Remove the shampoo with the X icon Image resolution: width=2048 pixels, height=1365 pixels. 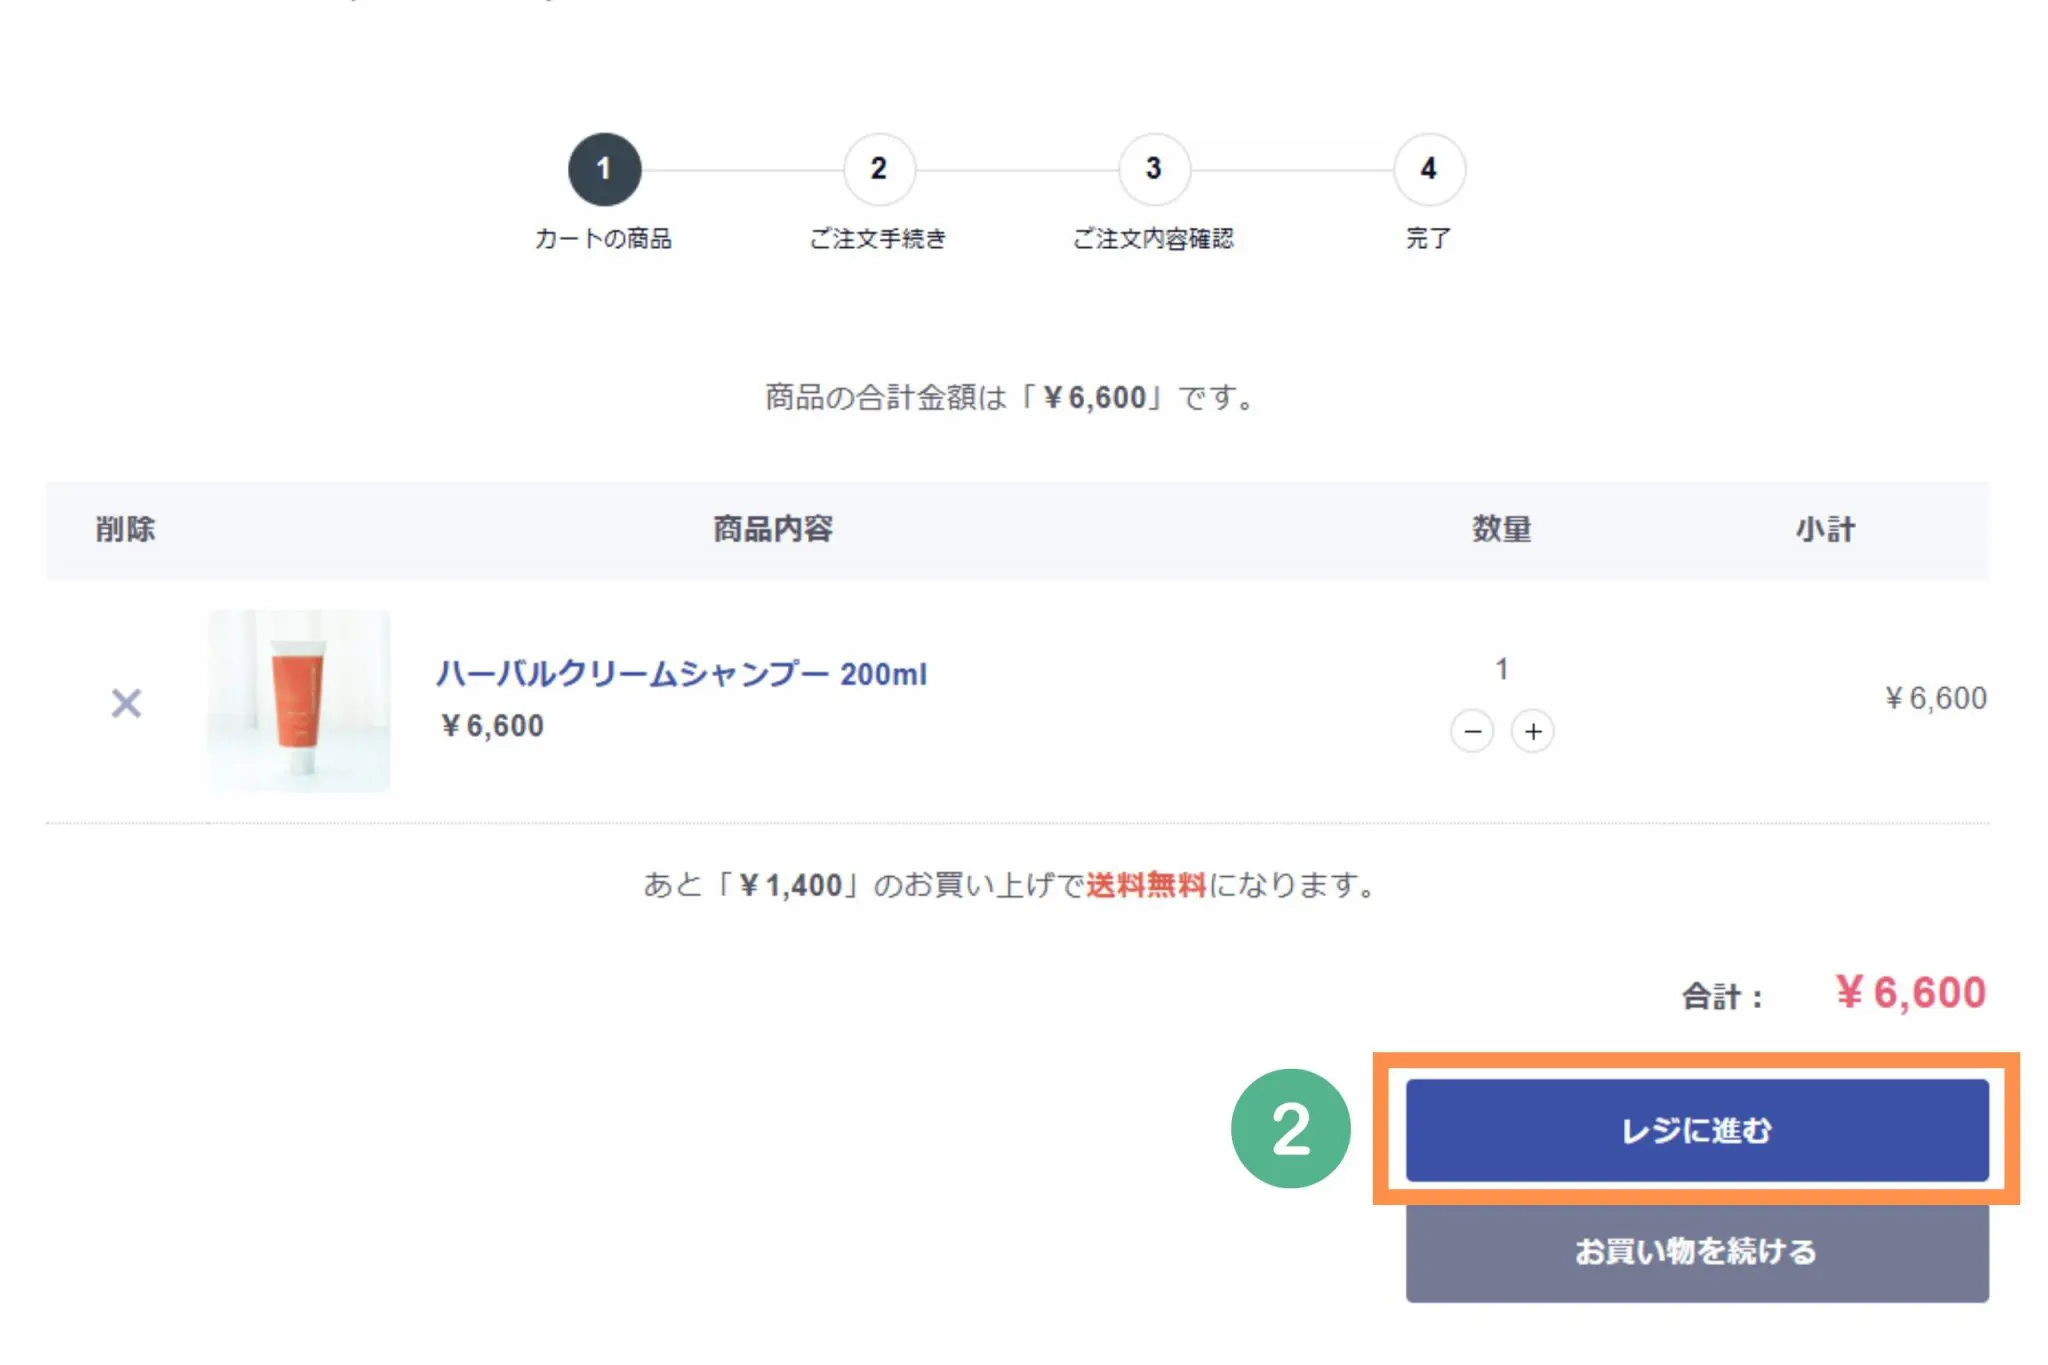126,703
